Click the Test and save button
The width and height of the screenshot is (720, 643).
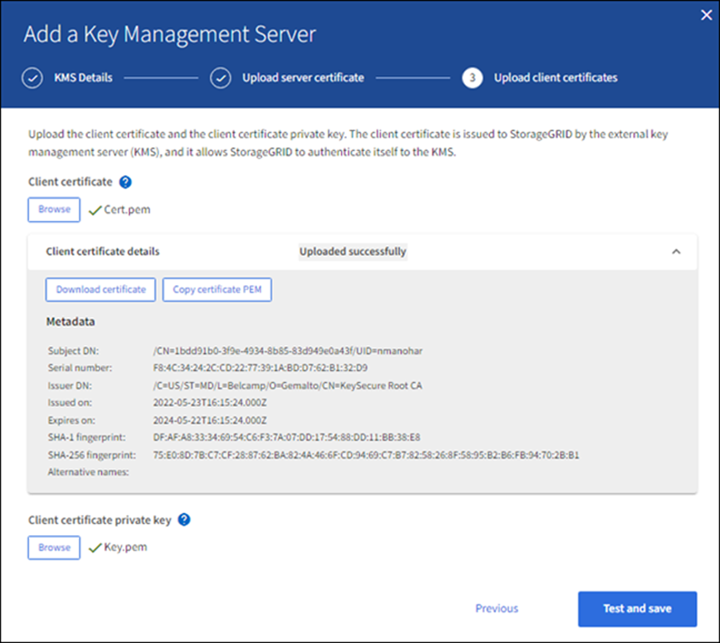click(x=636, y=608)
